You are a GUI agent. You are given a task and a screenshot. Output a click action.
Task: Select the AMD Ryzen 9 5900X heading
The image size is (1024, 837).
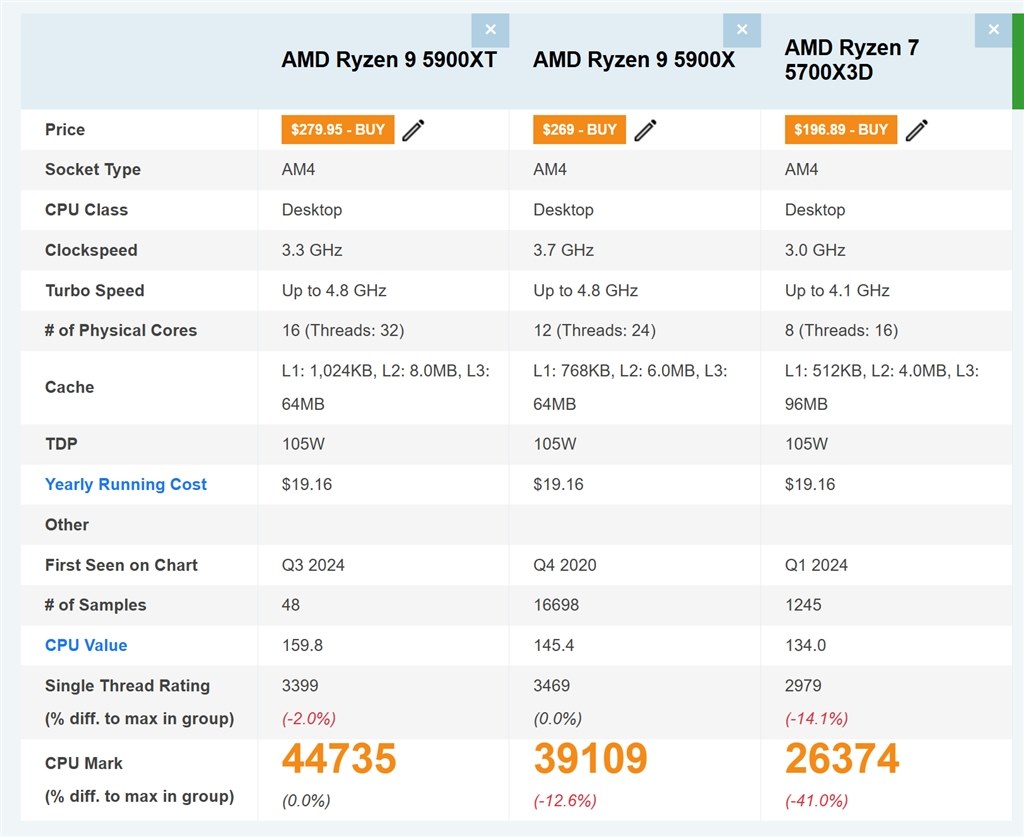click(633, 59)
